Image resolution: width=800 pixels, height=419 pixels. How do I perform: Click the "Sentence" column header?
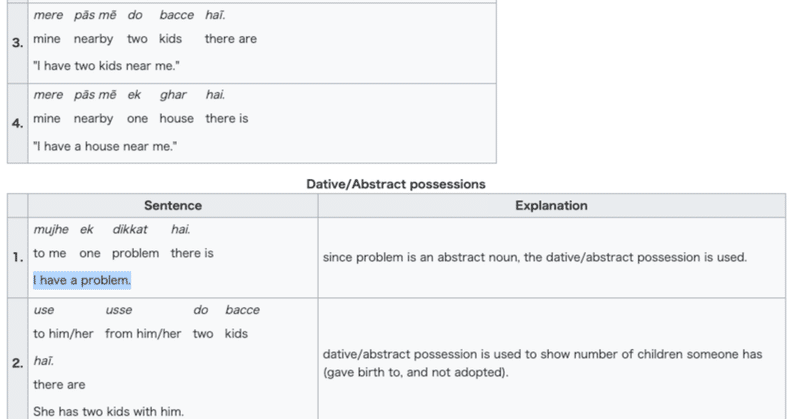pyautogui.click(x=173, y=205)
